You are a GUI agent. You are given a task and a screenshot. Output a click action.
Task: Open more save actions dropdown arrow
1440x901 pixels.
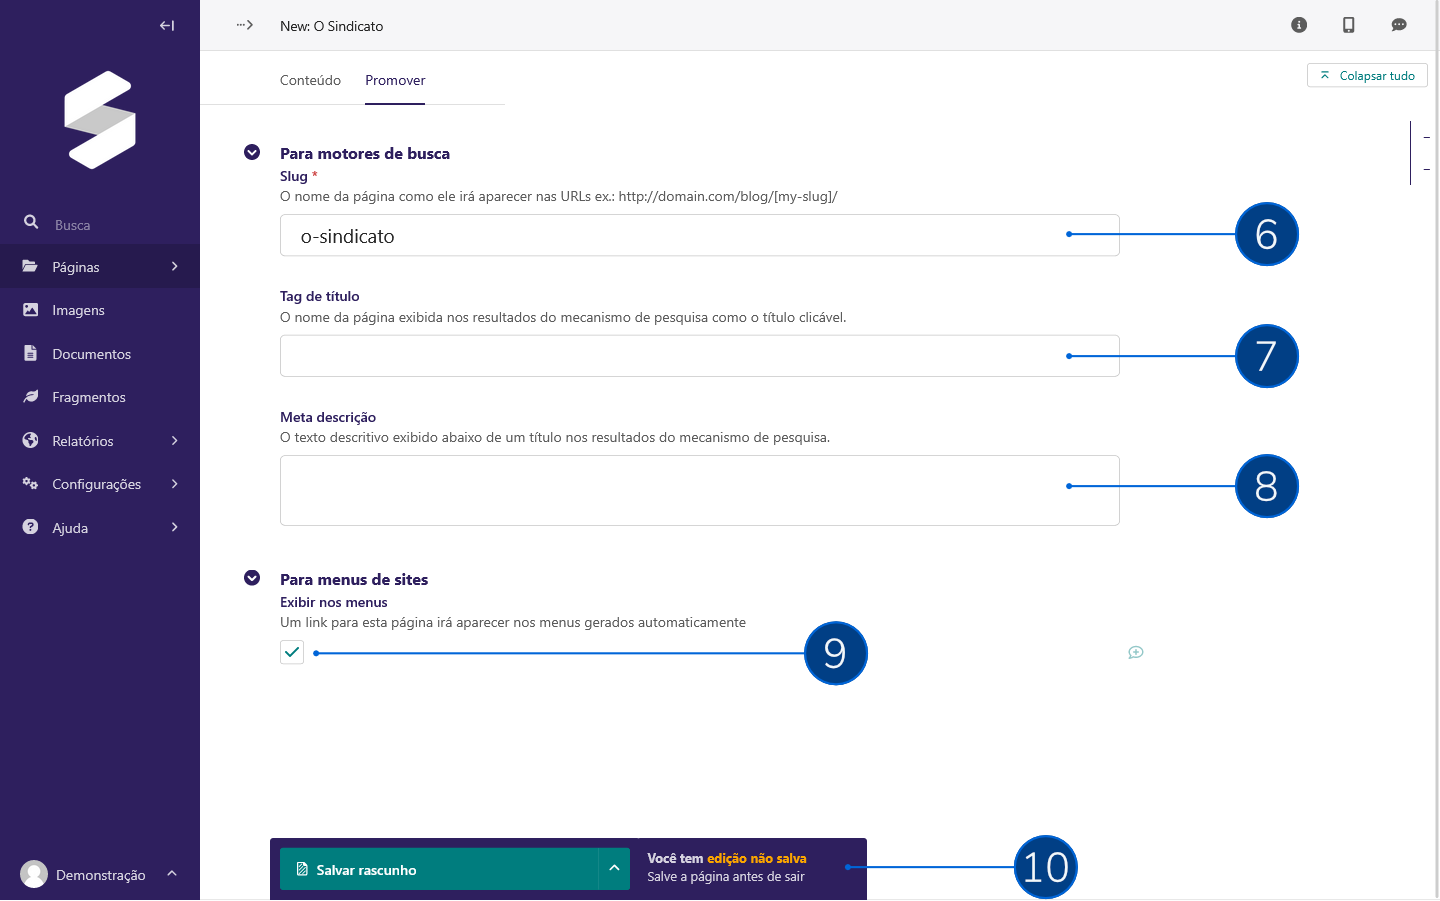coord(614,869)
